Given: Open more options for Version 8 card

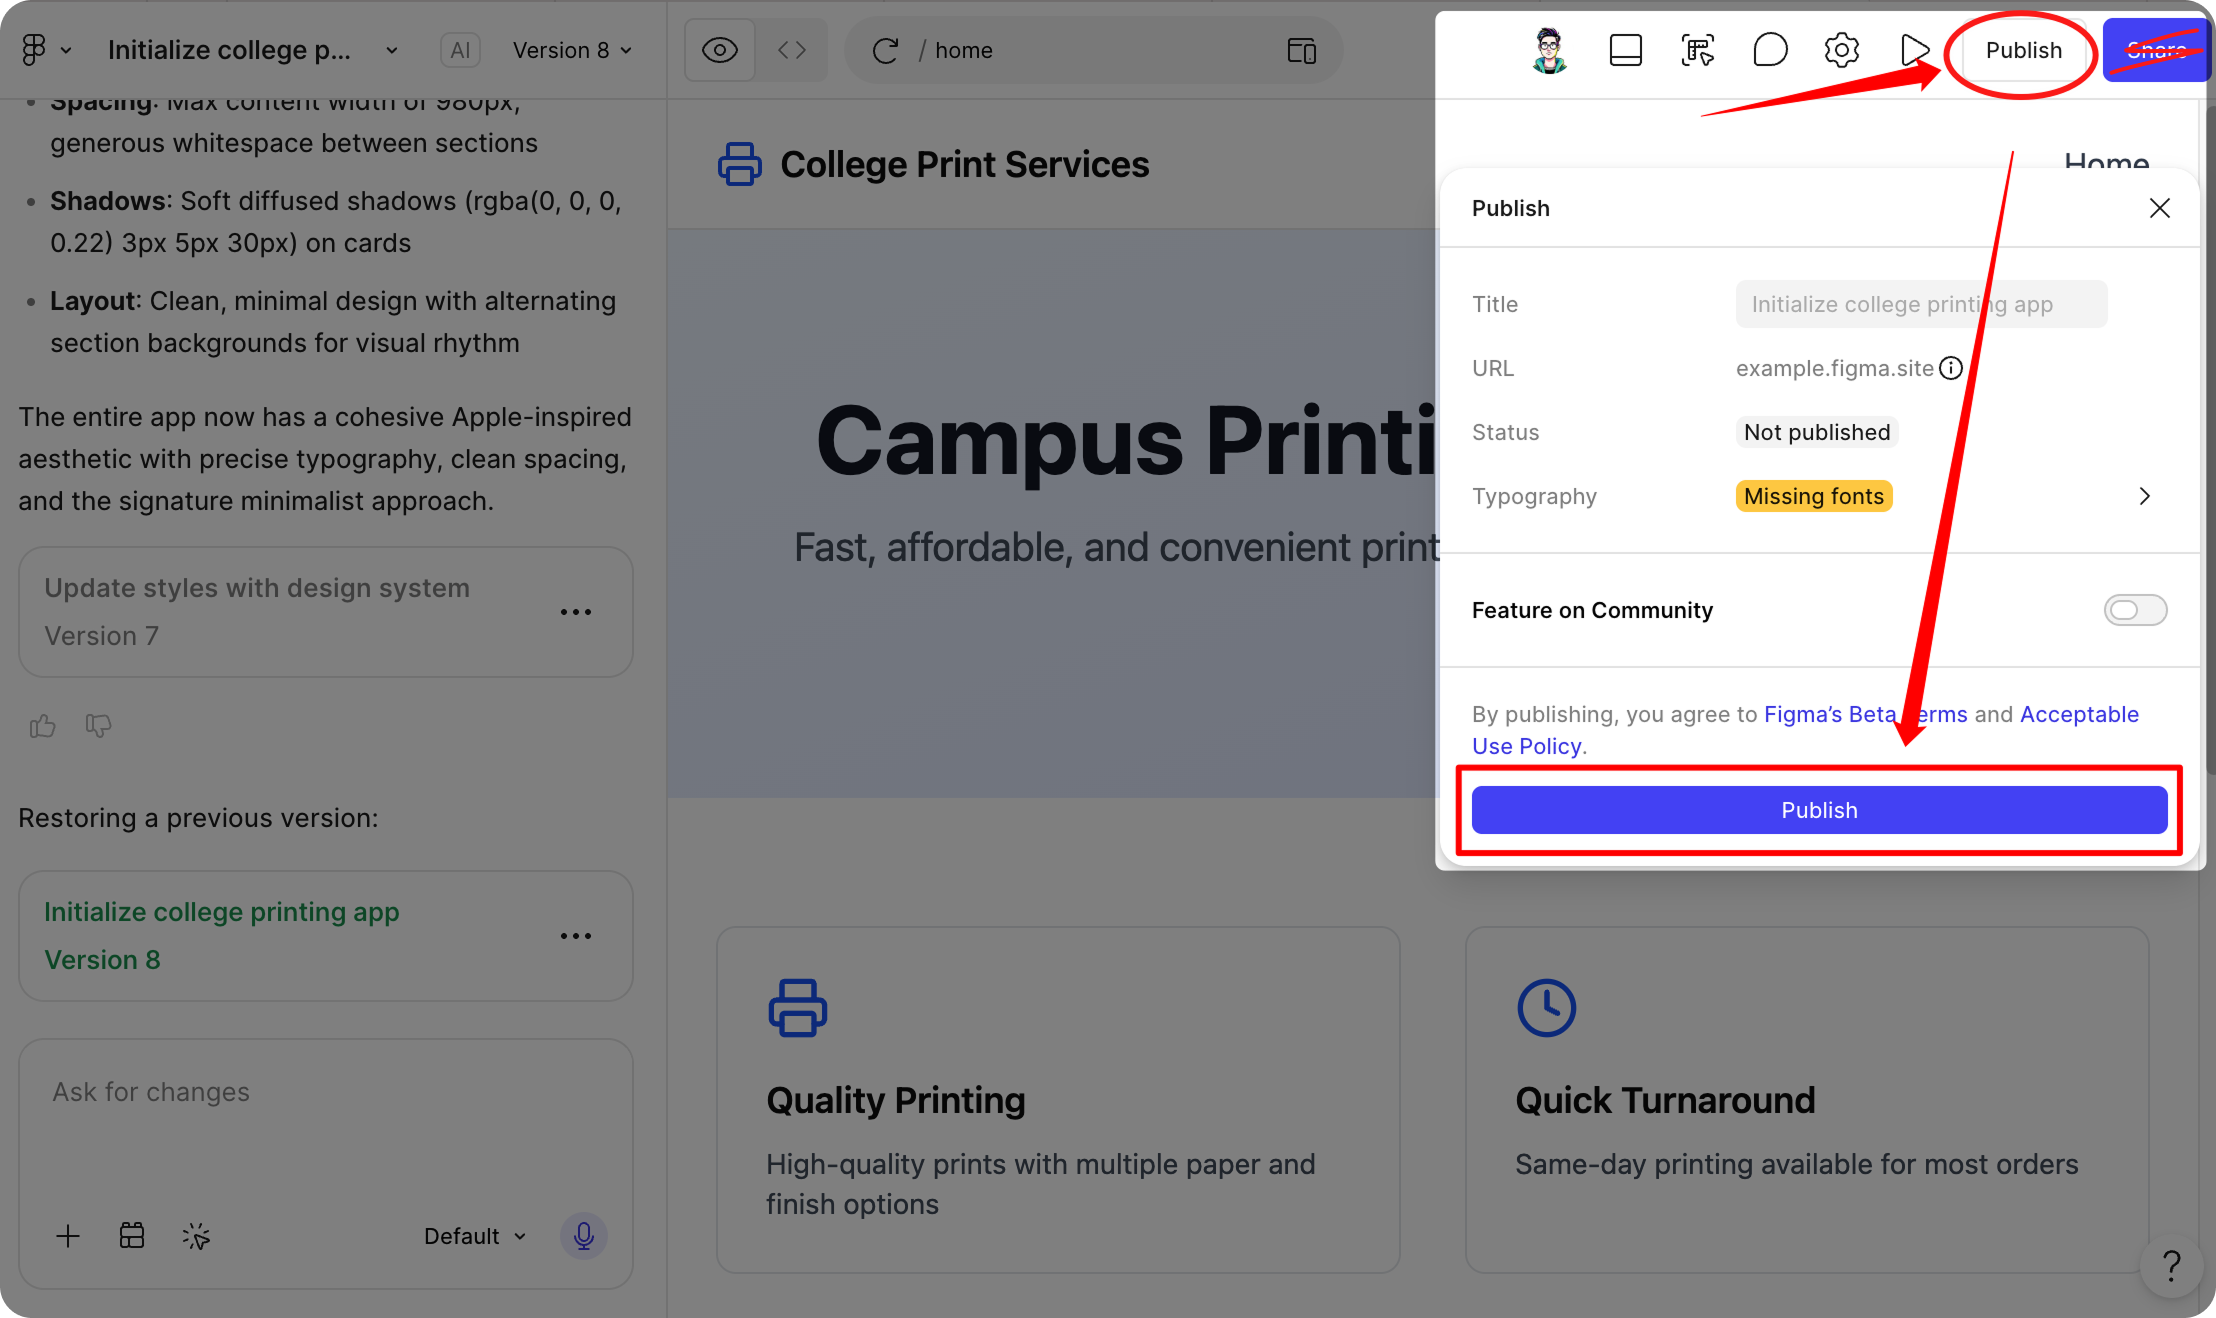Looking at the screenshot, I should coord(576,936).
